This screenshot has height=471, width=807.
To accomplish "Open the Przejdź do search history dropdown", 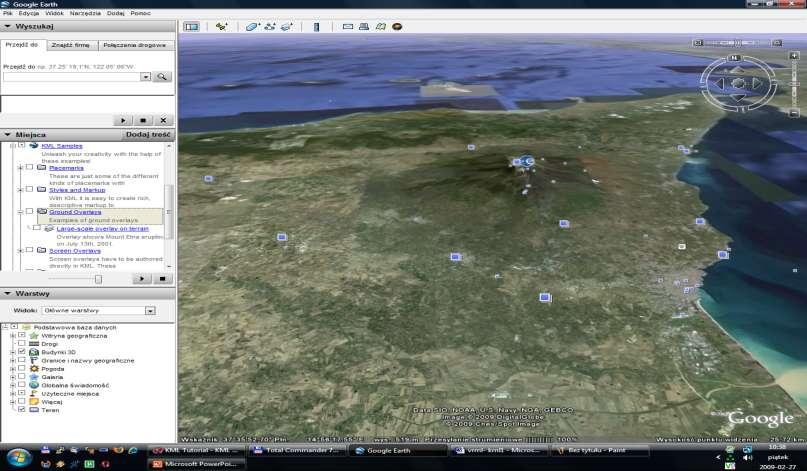I will pos(146,77).
